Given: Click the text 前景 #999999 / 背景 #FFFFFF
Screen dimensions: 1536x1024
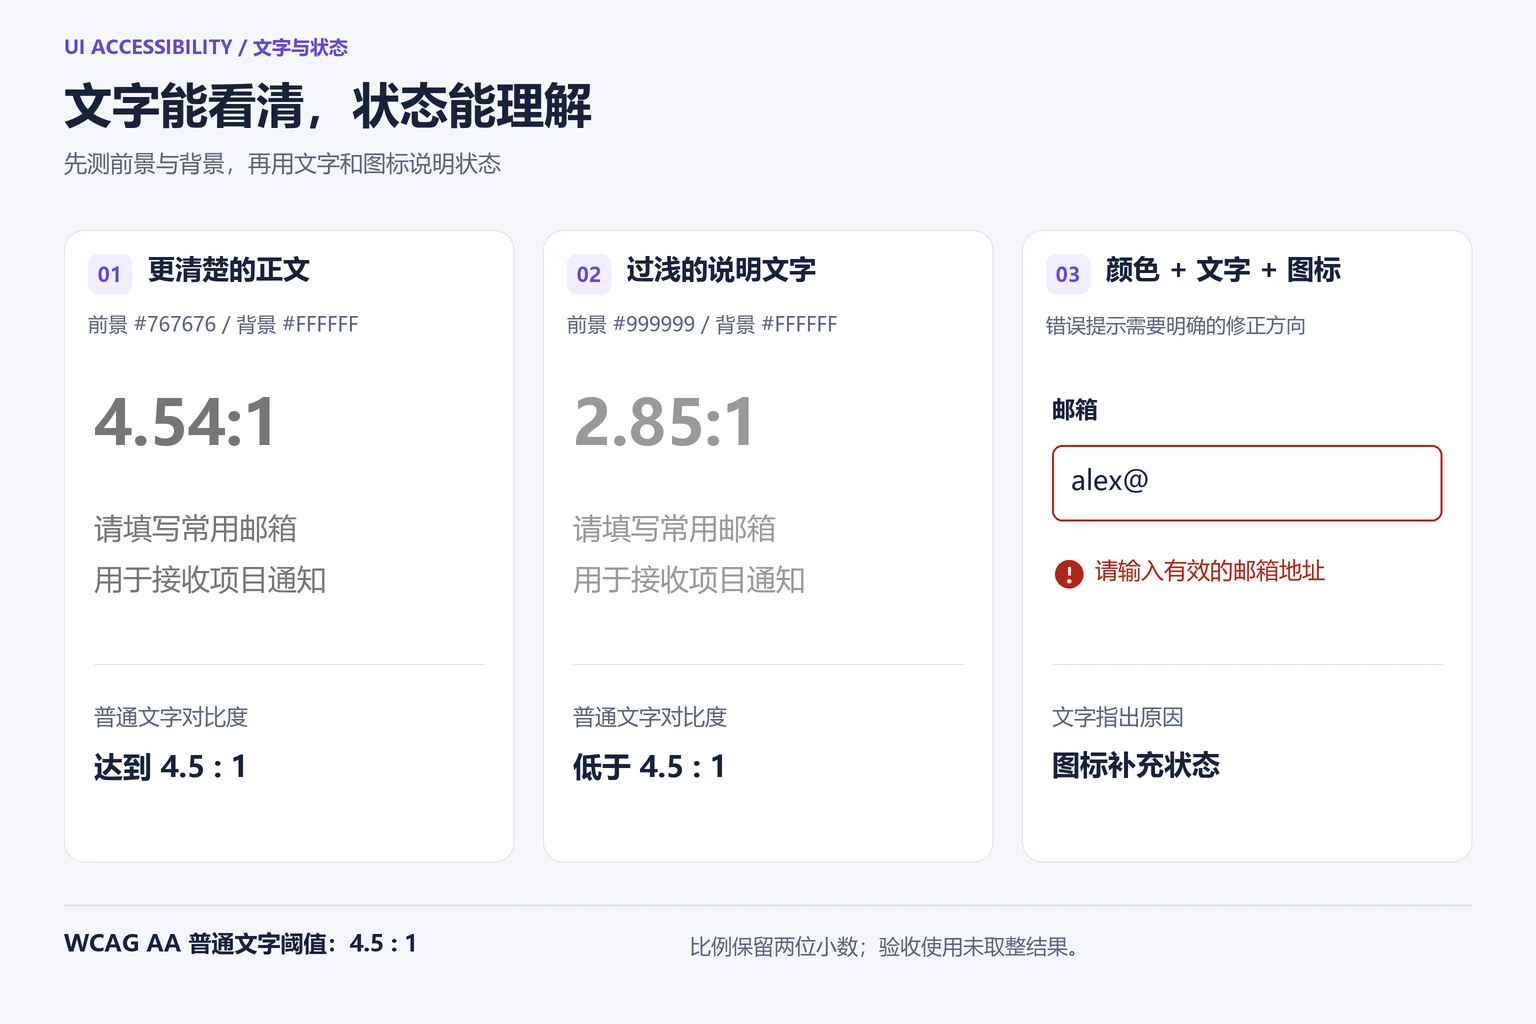Looking at the screenshot, I should [x=702, y=325].
